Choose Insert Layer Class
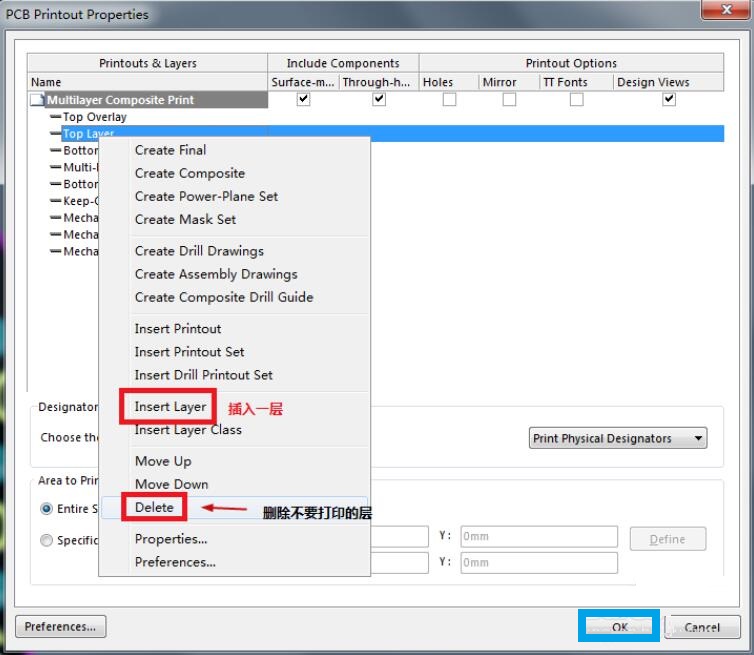754x655 pixels. pyautogui.click(x=188, y=430)
